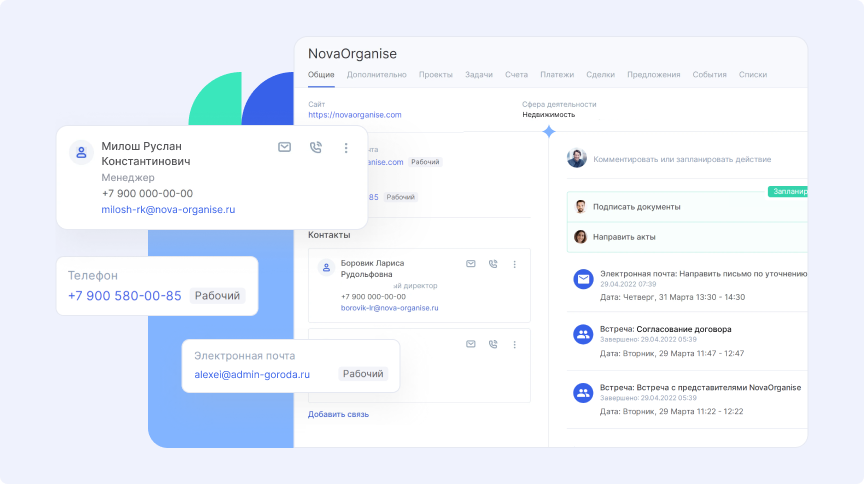Viewport: 864px width, 484px height.
Task: Open three-dot menu on Милош Руслан card
Action: [346, 147]
